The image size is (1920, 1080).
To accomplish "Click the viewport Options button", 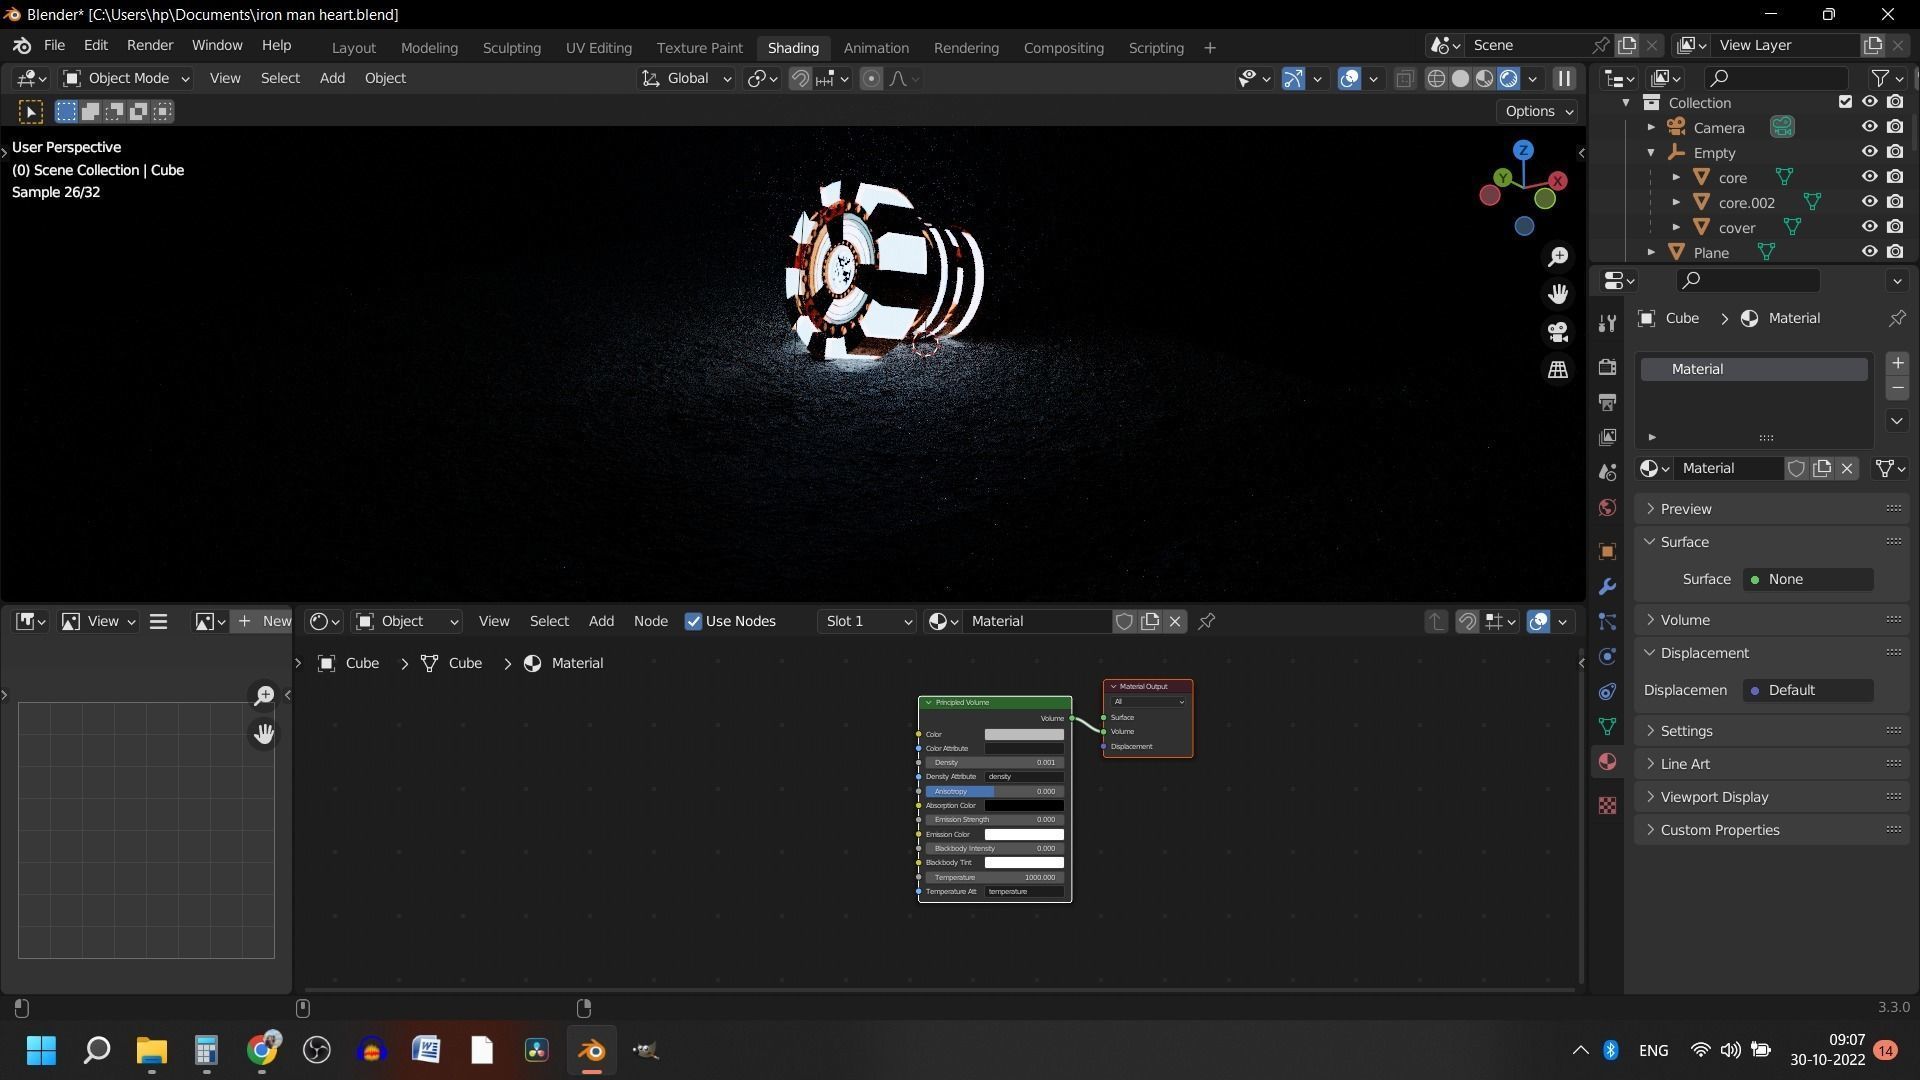I will 1538,111.
